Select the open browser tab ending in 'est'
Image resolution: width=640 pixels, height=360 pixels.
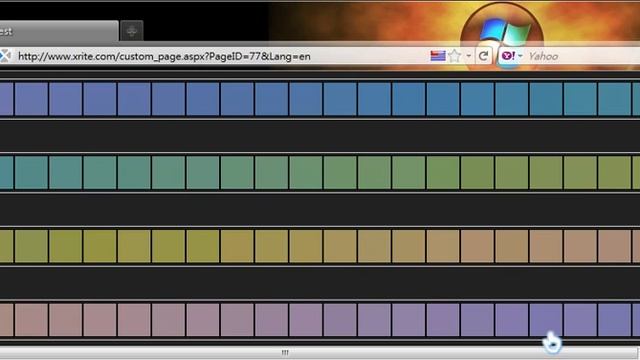click(59, 31)
